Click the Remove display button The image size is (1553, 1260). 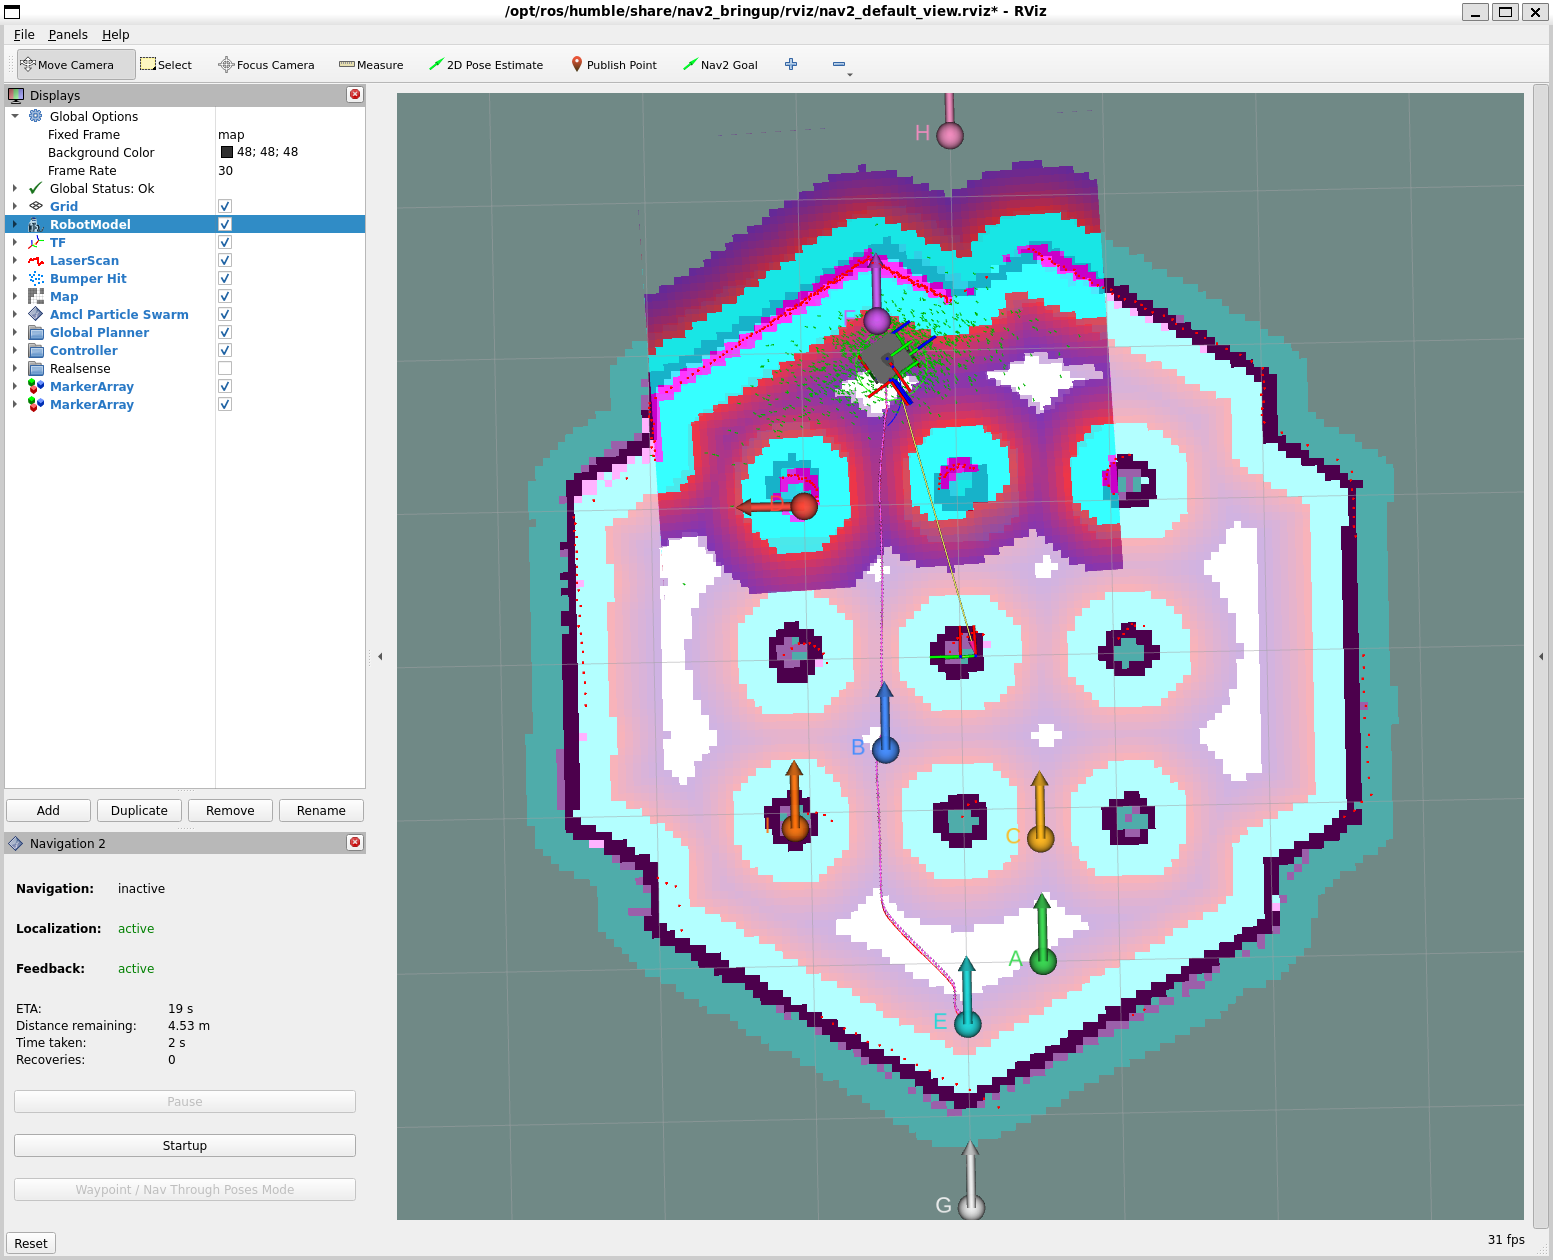230,810
